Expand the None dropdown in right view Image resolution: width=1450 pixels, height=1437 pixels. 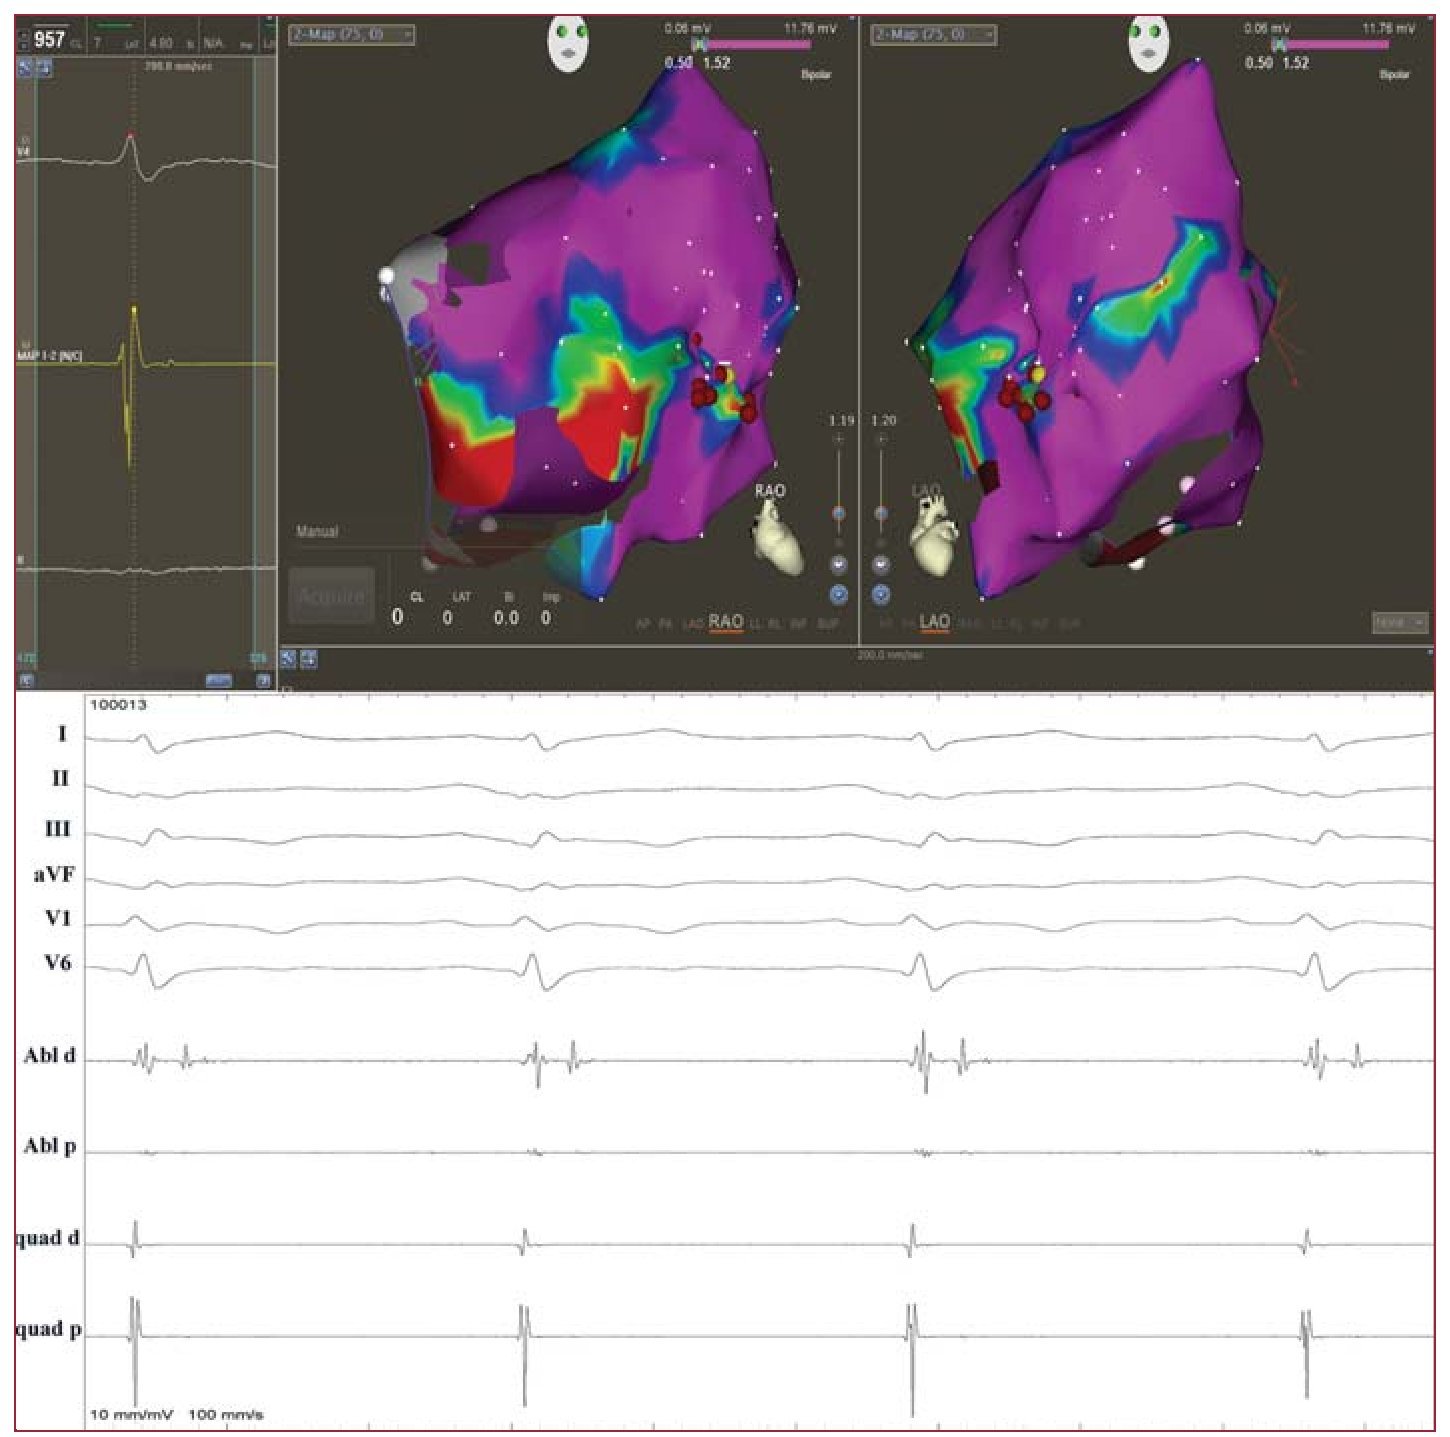click(x=1399, y=622)
